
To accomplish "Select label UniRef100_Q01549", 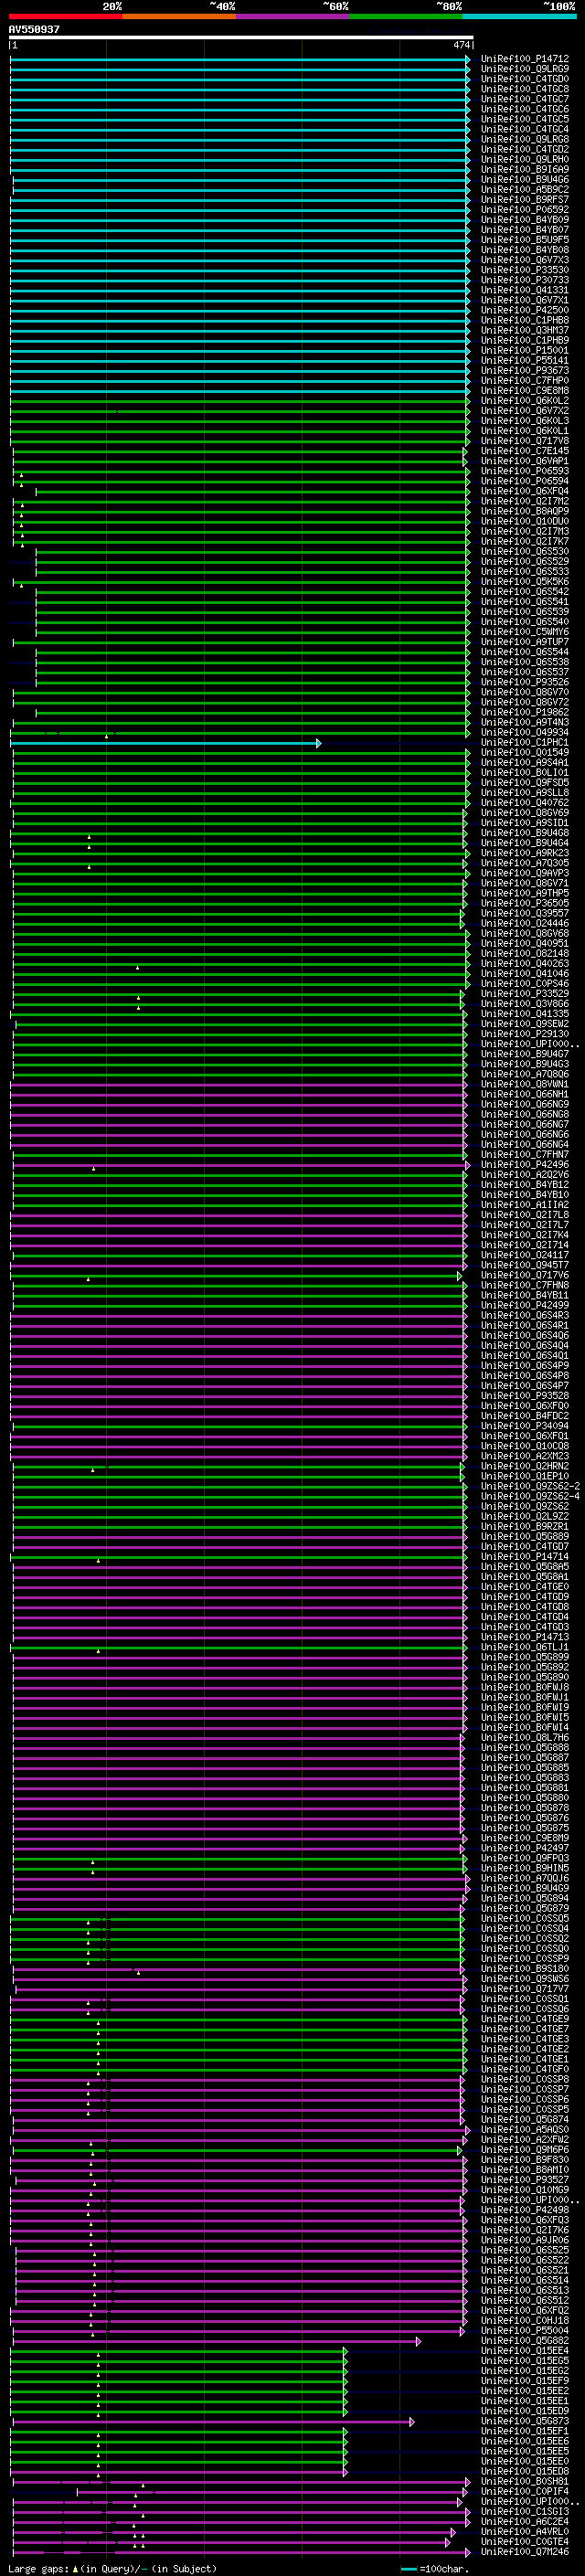I will [525, 753].
